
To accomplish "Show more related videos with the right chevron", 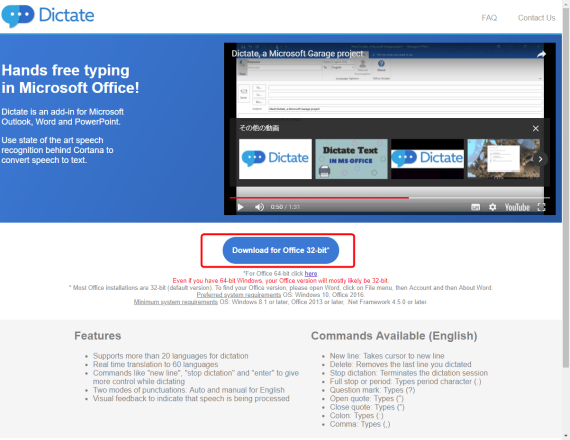I will click(x=540, y=159).
